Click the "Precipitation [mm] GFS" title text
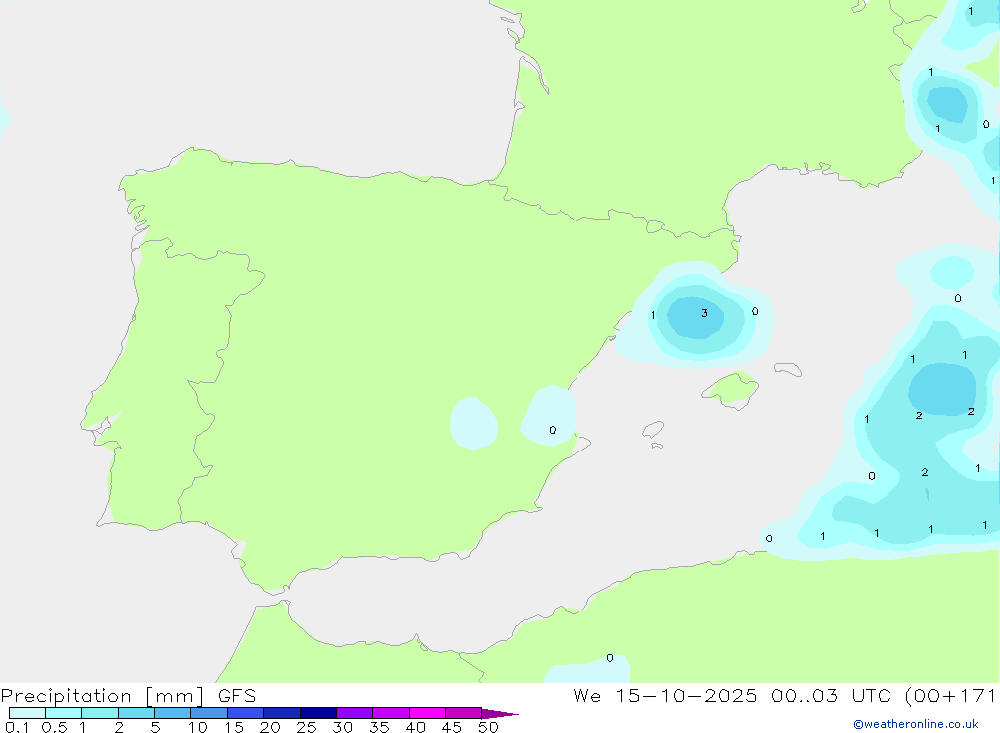 [128, 696]
